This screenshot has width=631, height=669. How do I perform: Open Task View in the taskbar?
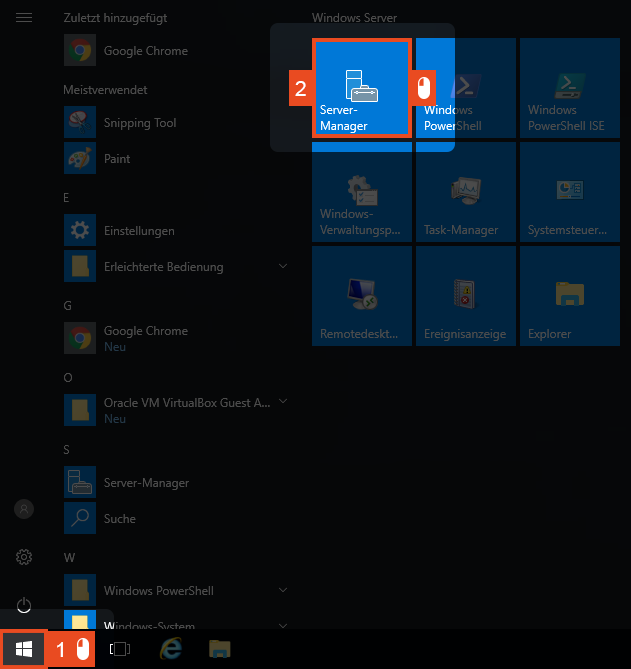tap(120, 650)
